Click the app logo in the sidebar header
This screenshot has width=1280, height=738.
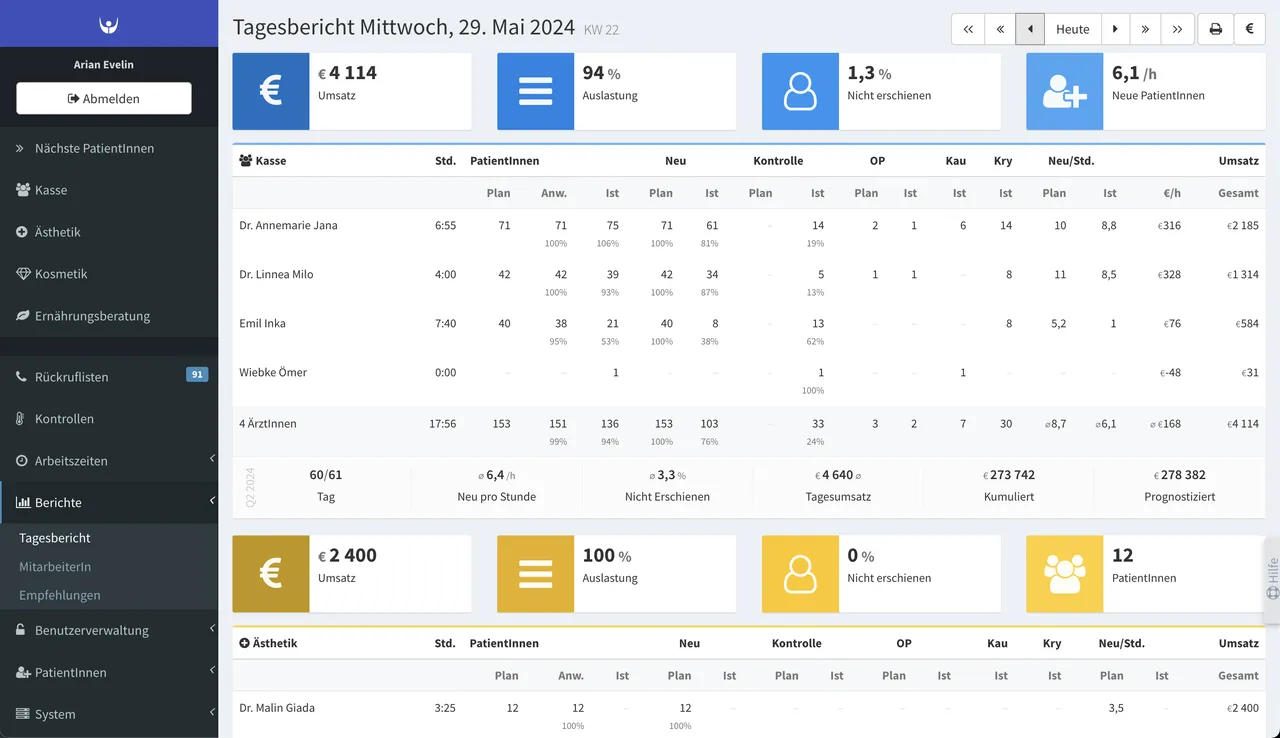pyautogui.click(x=109, y=24)
